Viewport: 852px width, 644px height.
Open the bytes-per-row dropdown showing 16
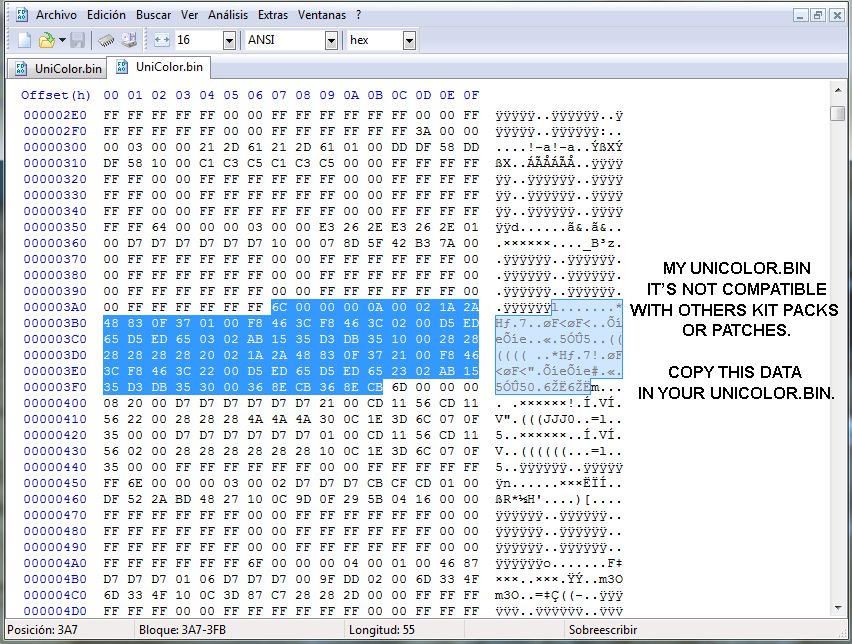[229, 40]
